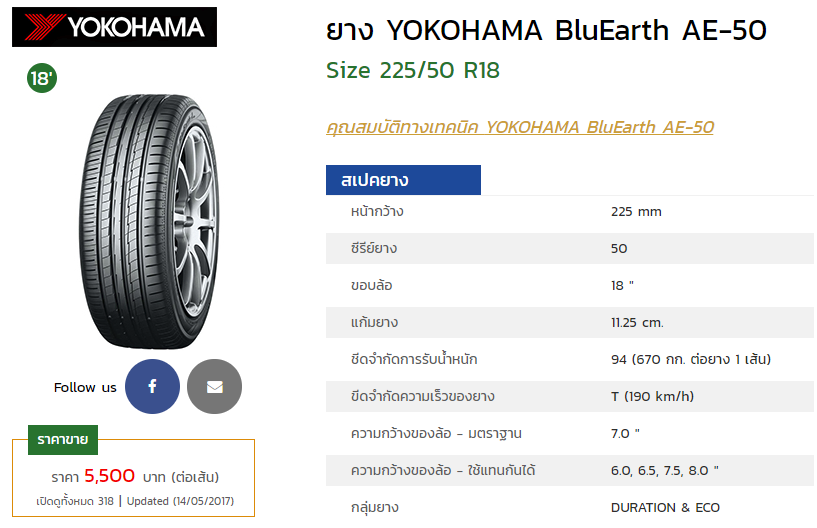Click the แก้มยาง 11.25 cm value
This screenshot has width=817, height=528.
(x=637, y=322)
